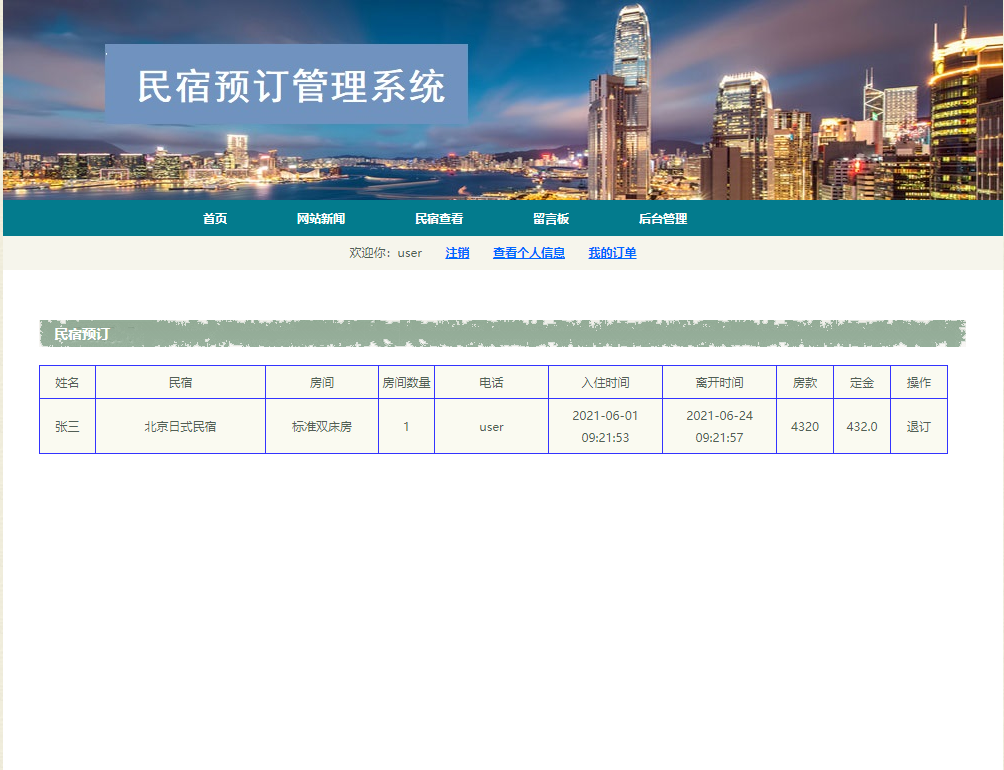The width and height of the screenshot is (1004, 770).
Task: Open the 留言板 message board
Action: click(x=551, y=218)
